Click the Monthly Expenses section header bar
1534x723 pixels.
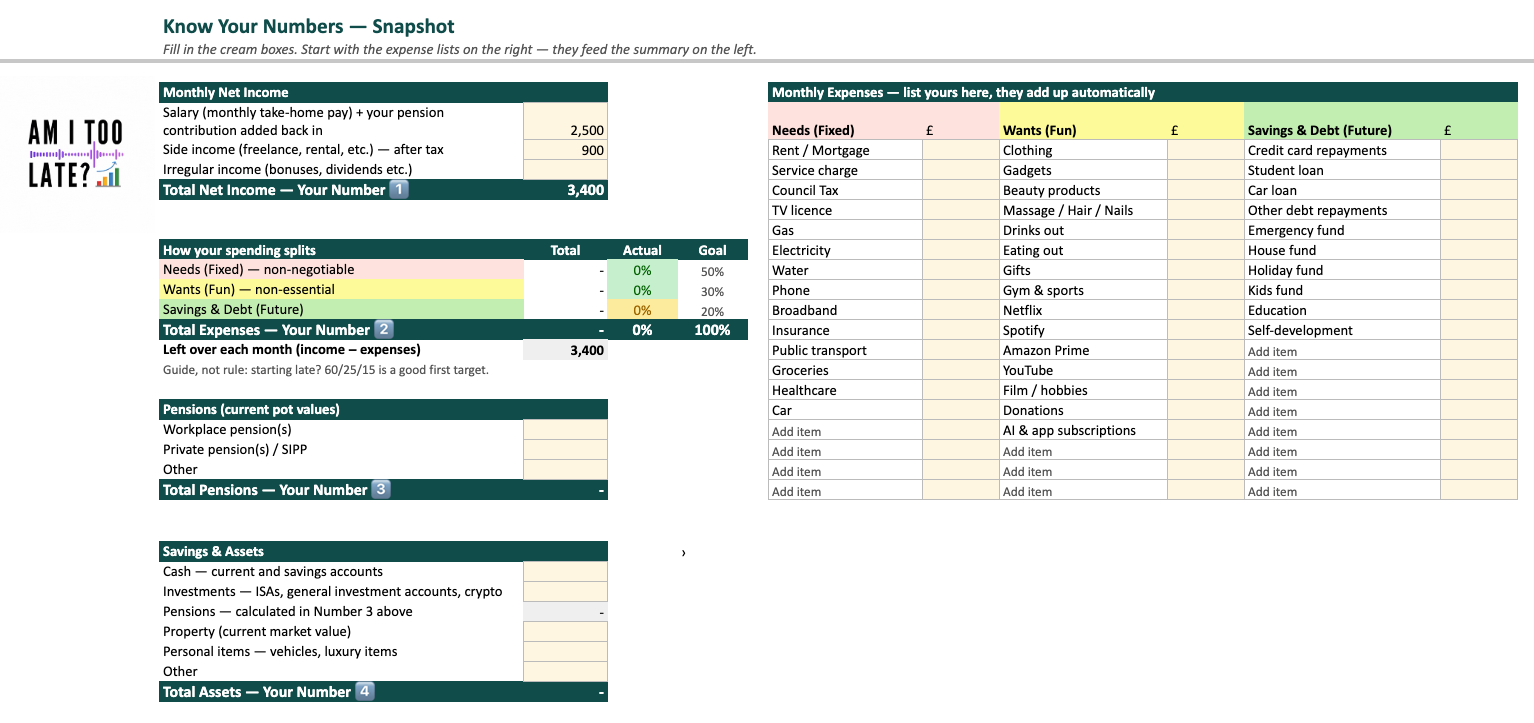[x=1143, y=92]
